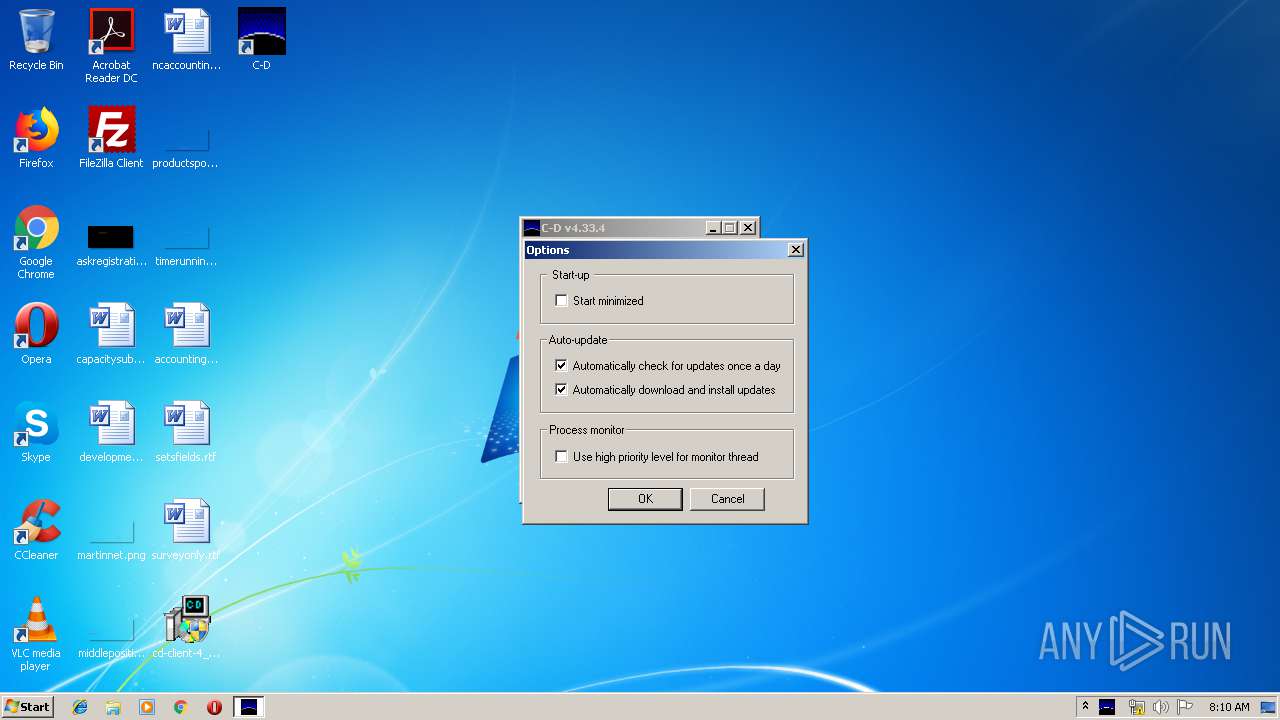Launch the Opera desktop shortcut

pos(36,334)
